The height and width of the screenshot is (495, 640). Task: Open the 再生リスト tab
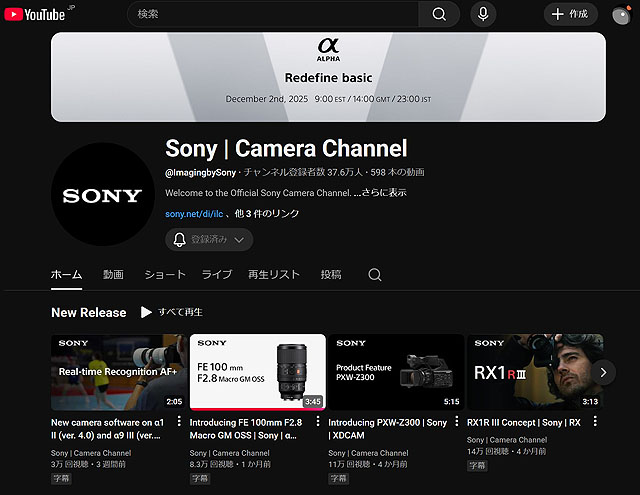click(273, 275)
